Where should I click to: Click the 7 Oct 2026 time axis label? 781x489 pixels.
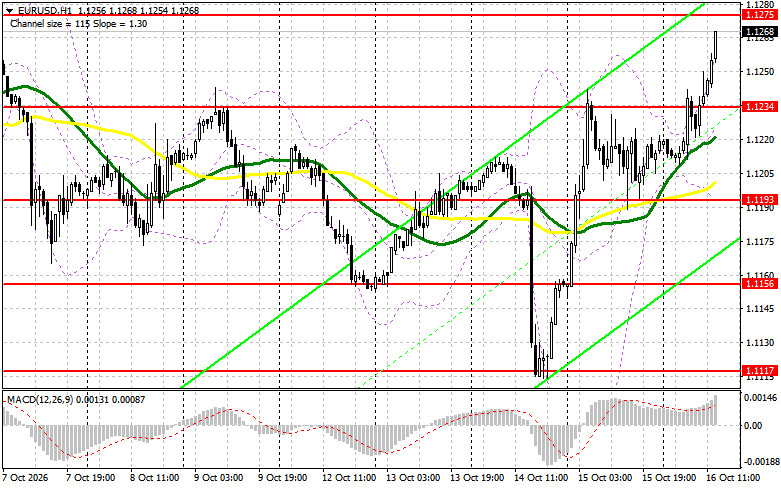[x=25, y=478]
